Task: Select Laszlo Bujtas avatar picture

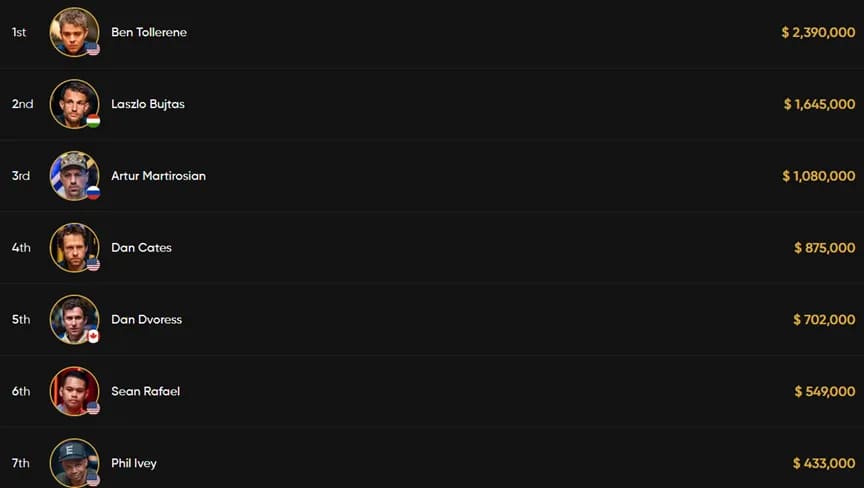Action: pos(74,104)
